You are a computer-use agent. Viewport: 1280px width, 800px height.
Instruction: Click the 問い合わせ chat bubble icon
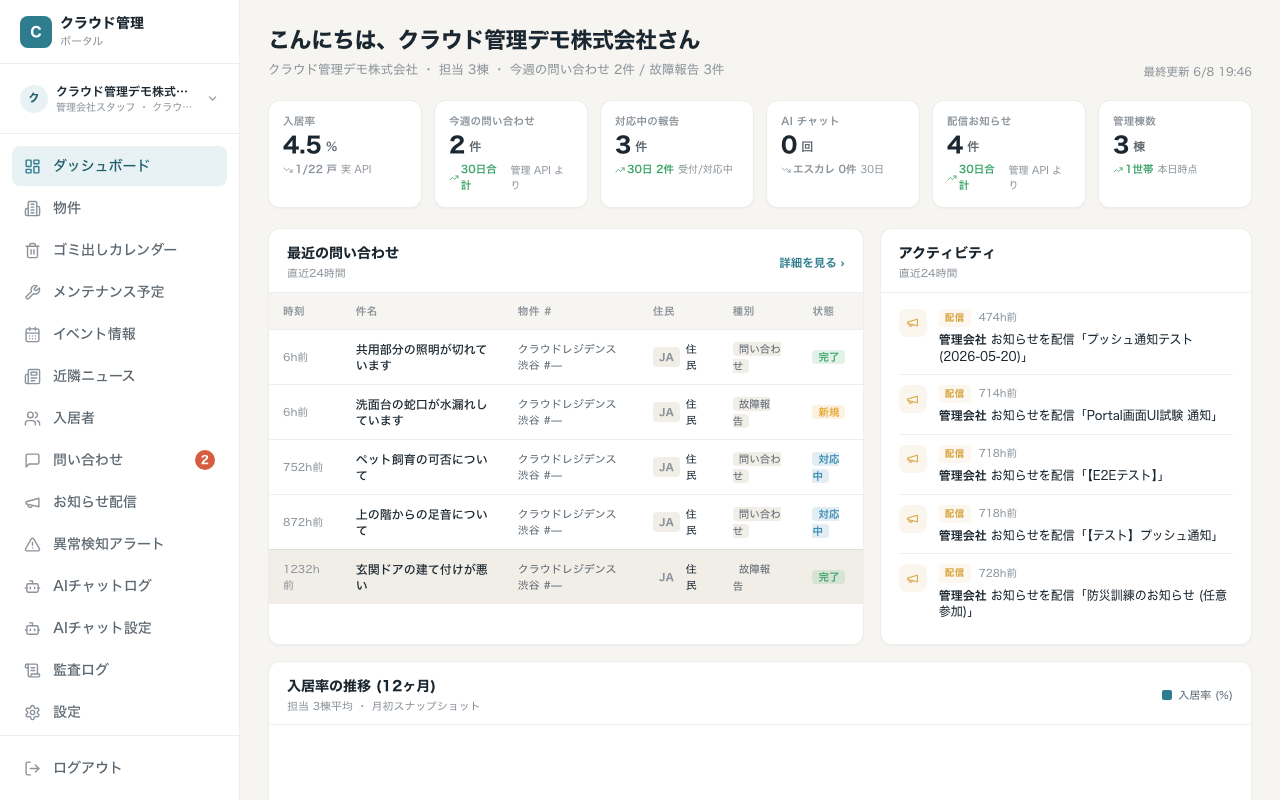click(x=32, y=460)
